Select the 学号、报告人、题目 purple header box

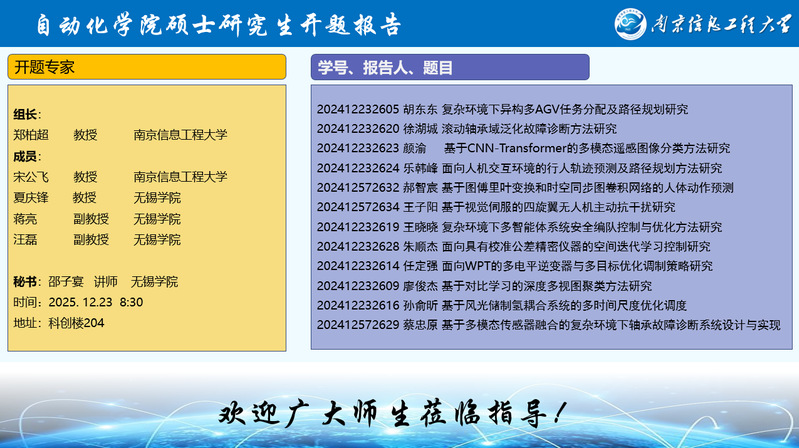pos(449,67)
